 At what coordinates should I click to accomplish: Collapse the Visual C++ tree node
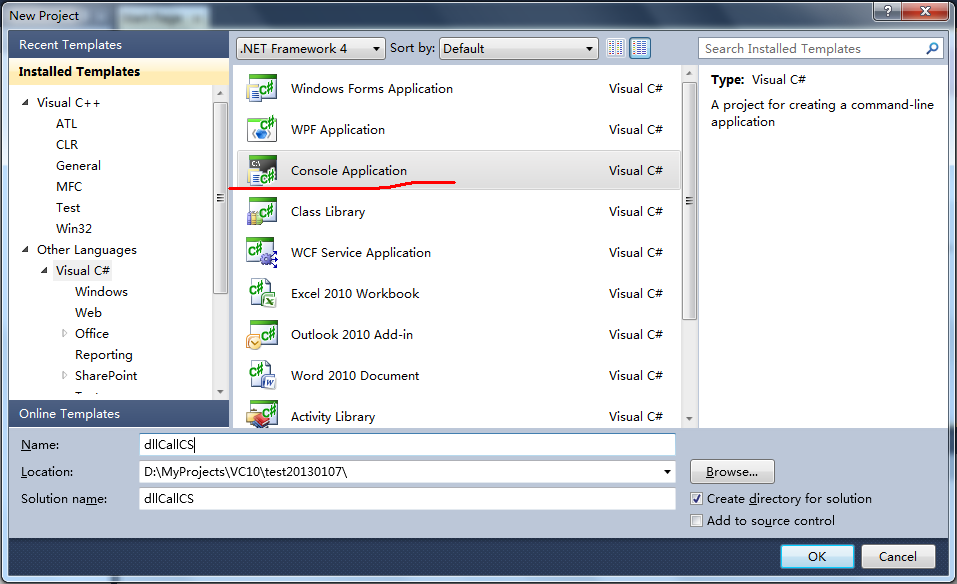(25, 103)
